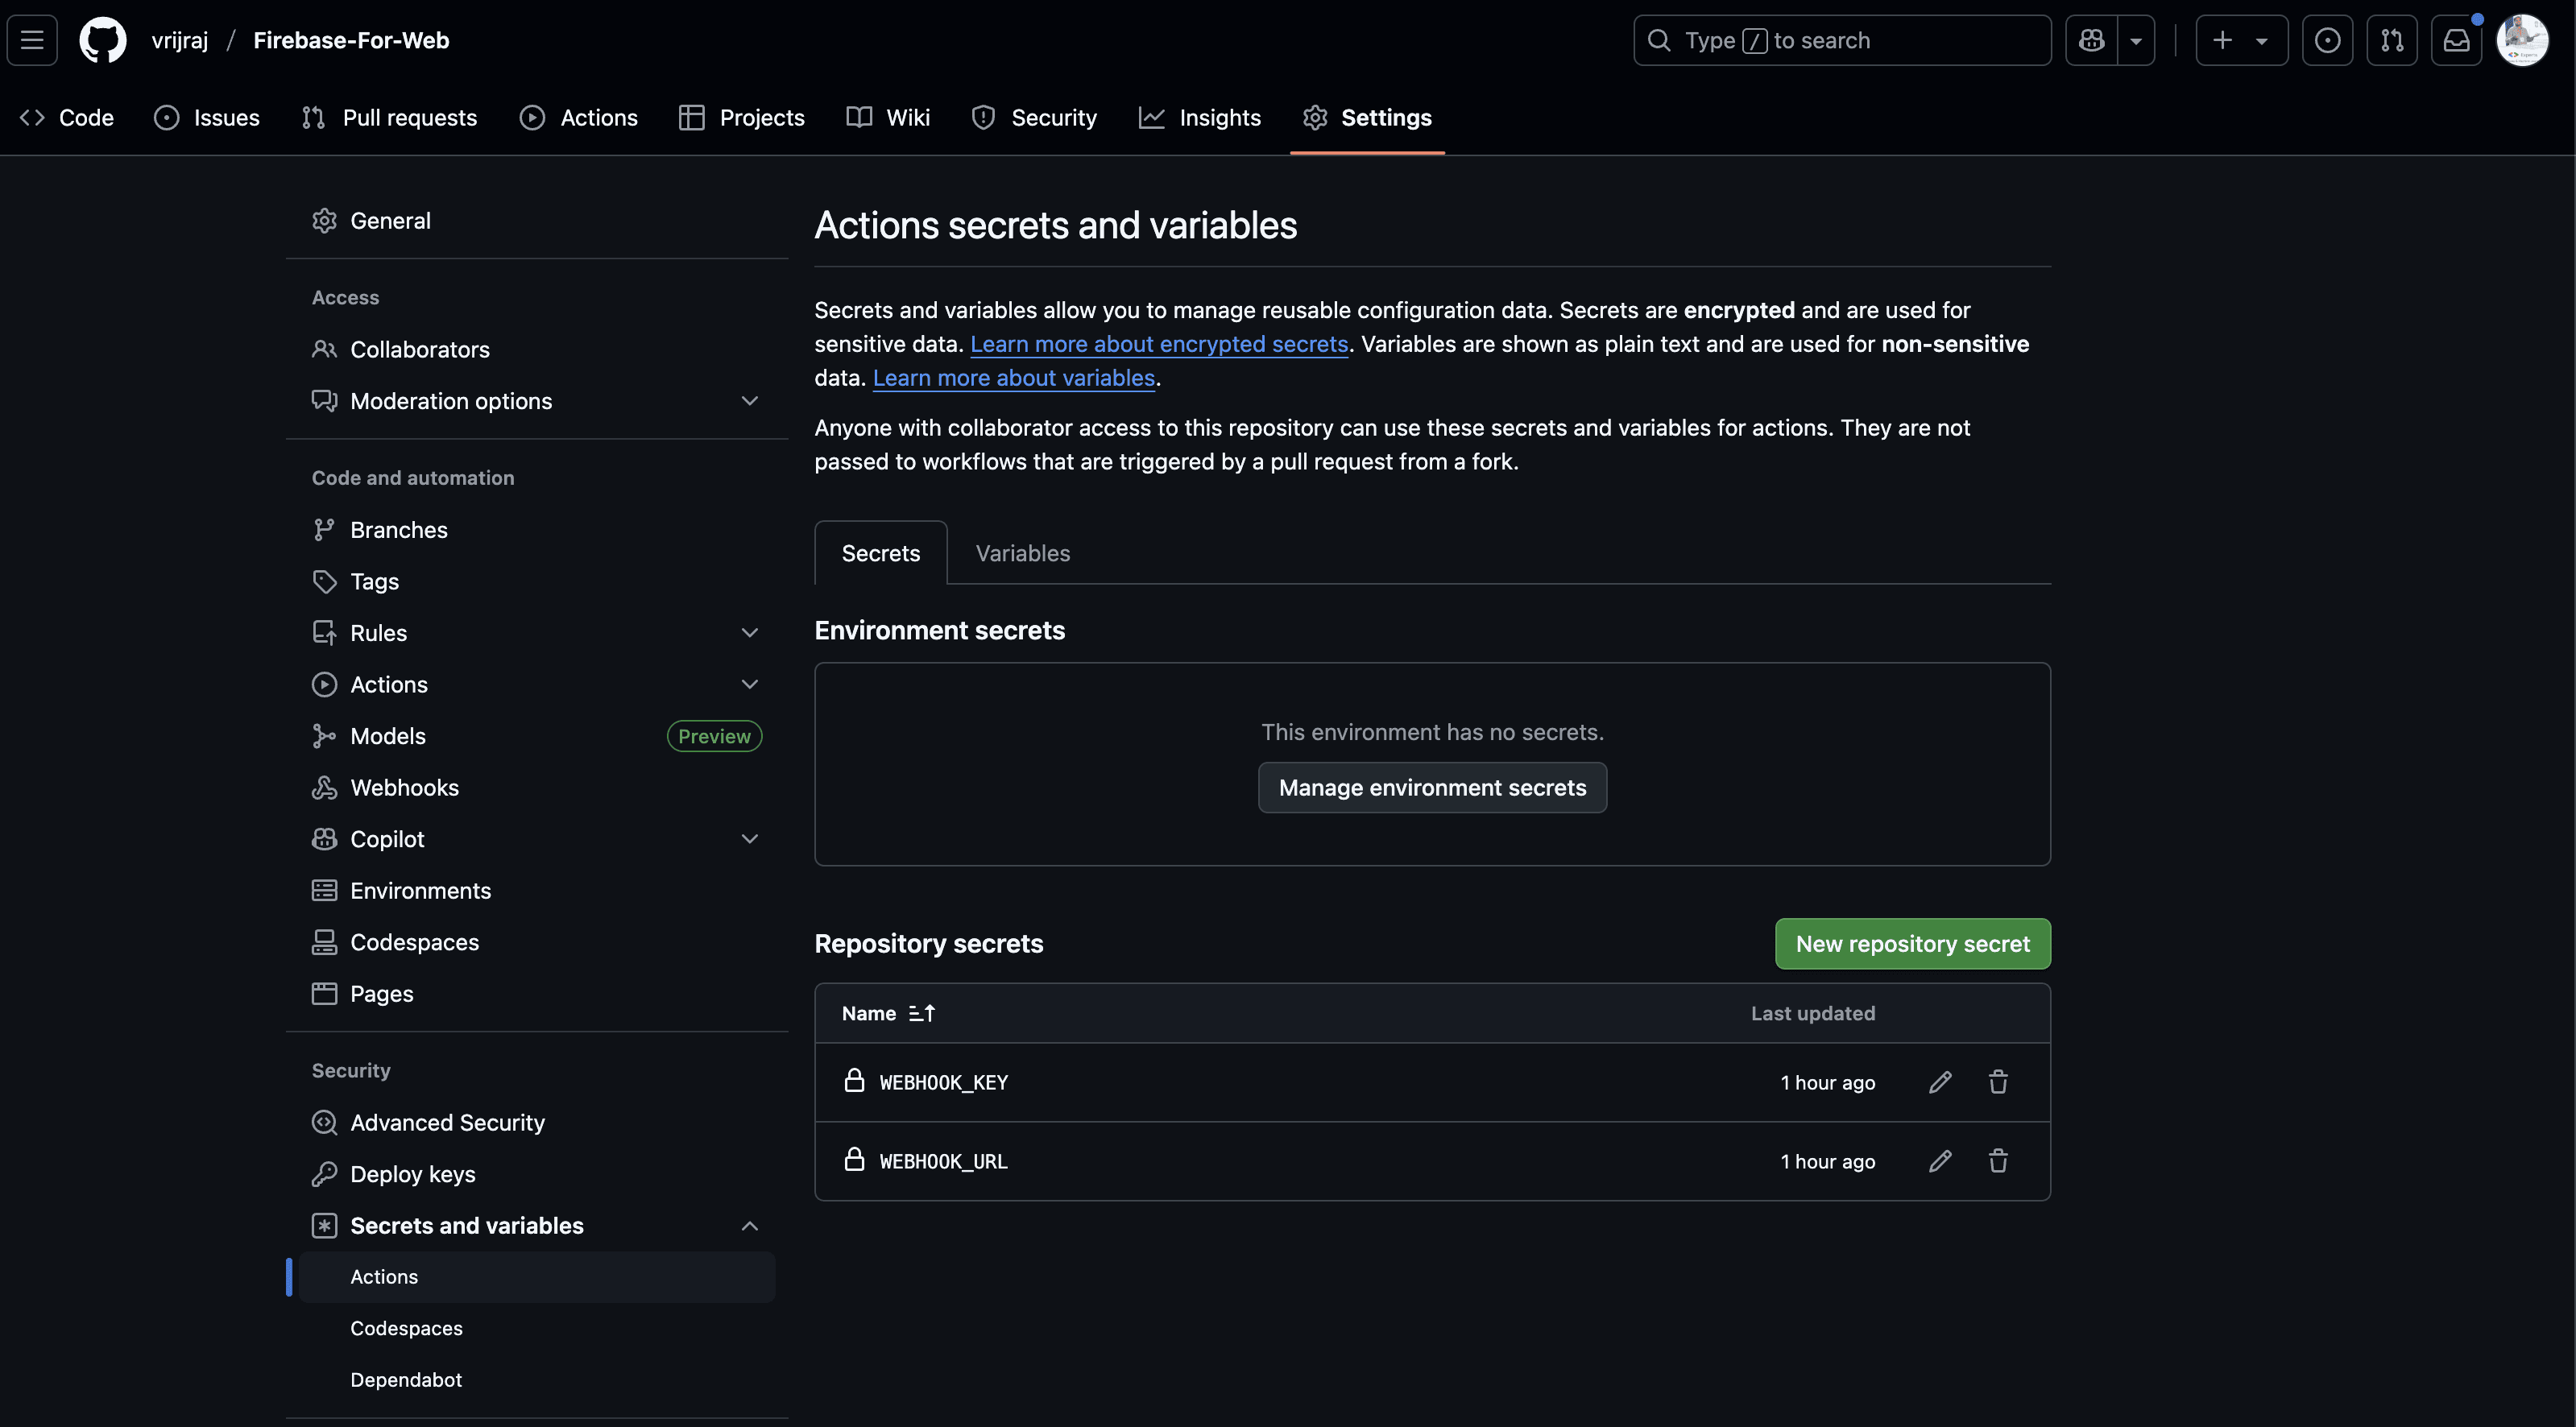Viewport: 2576px width, 1427px height.
Task: Open the hamburger navigation menu
Action: (x=32, y=40)
